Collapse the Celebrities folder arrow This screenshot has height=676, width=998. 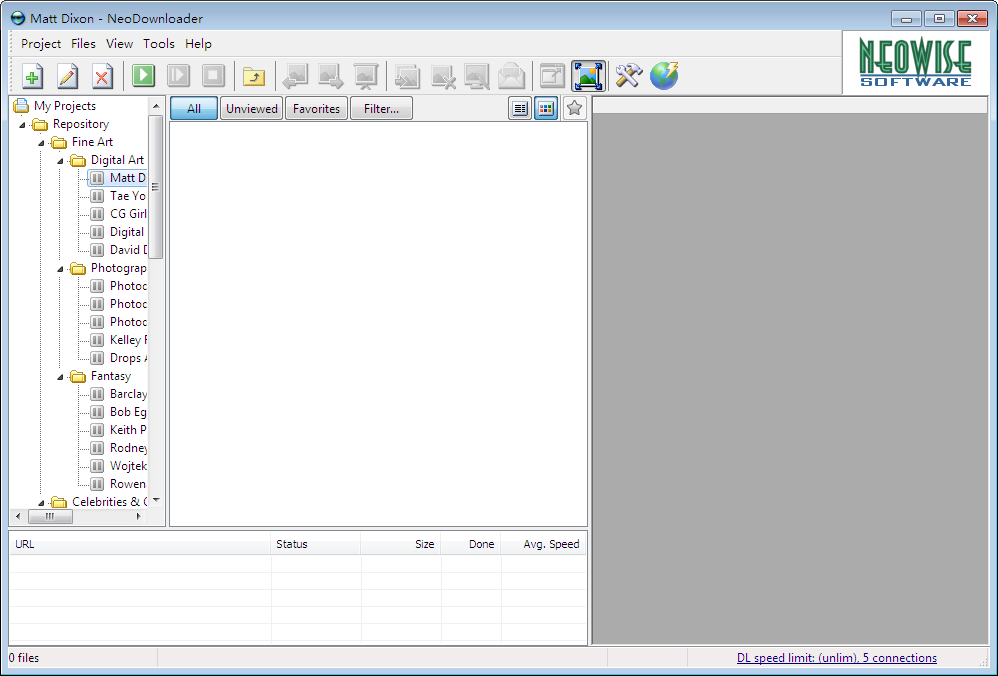[x=41, y=503]
